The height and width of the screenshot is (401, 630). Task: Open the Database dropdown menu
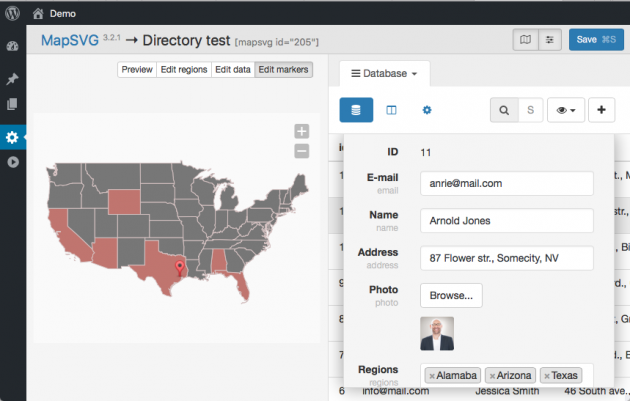tap(385, 73)
